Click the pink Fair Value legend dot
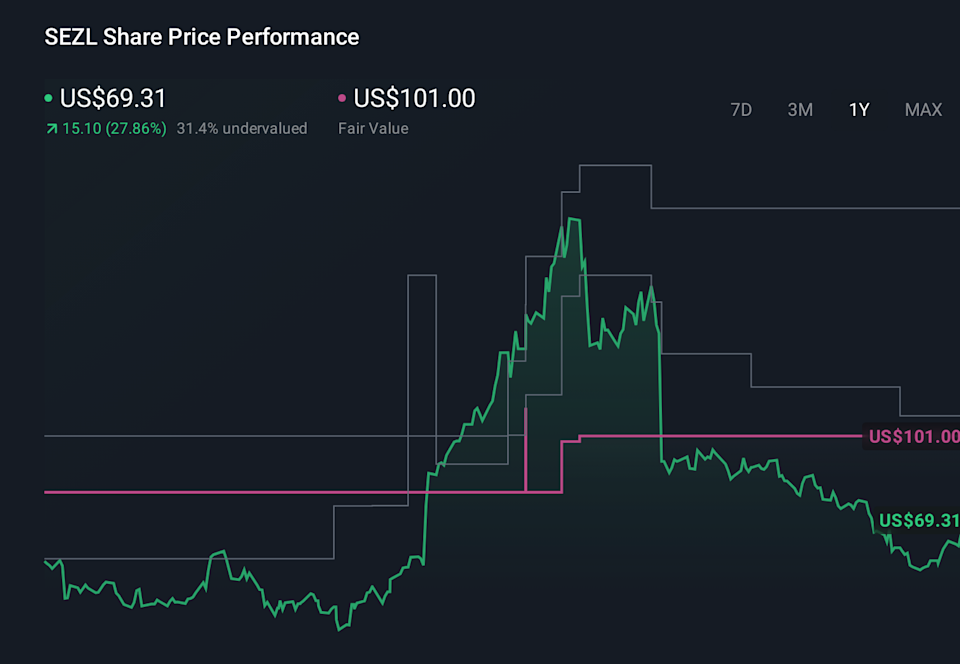This screenshot has height=664, width=960. (x=340, y=98)
